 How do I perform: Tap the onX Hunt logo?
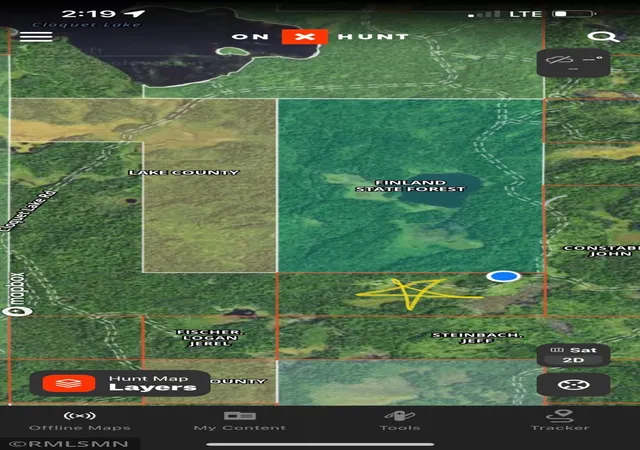point(320,37)
